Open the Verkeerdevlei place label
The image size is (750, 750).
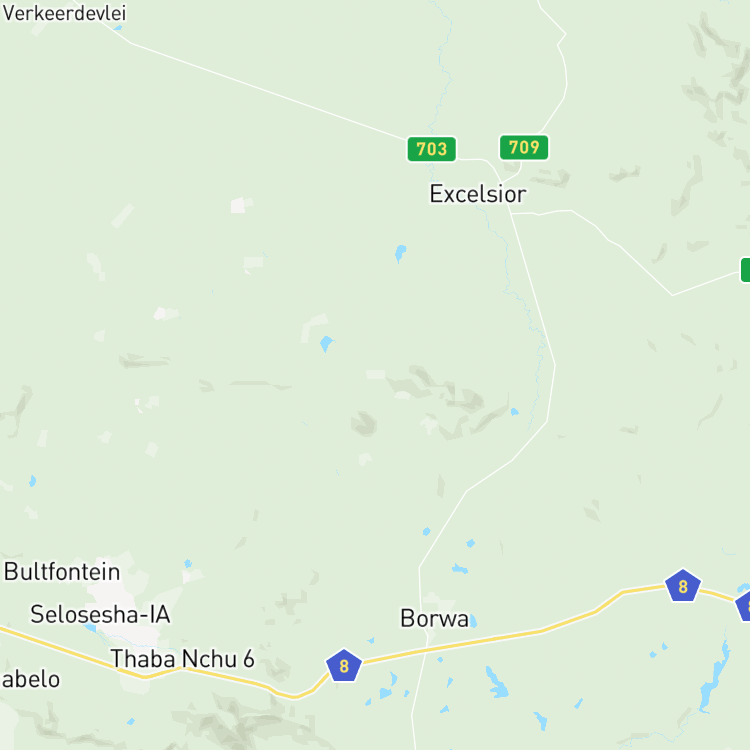pos(64,13)
